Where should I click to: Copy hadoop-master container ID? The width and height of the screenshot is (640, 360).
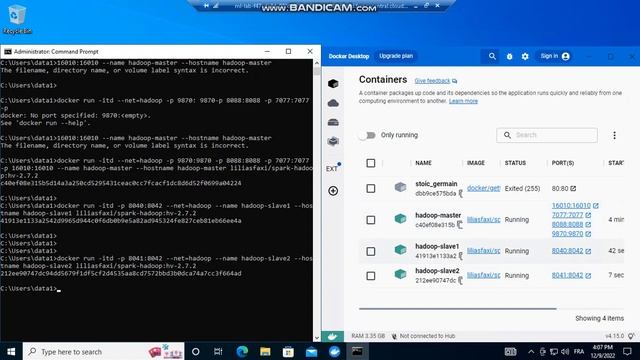(x=460, y=225)
